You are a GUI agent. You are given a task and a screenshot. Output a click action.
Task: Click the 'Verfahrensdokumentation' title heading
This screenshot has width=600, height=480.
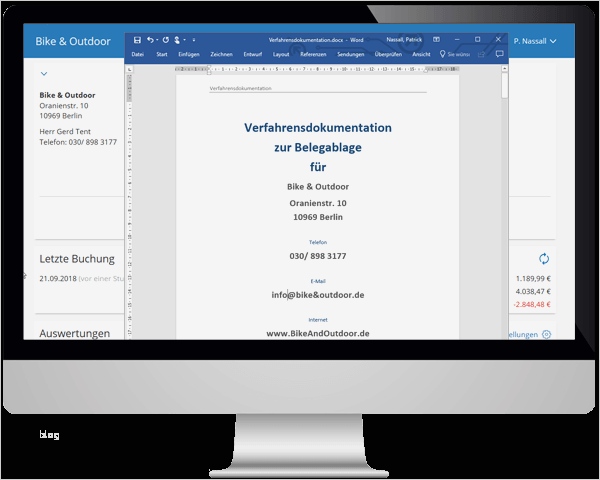click(x=318, y=127)
